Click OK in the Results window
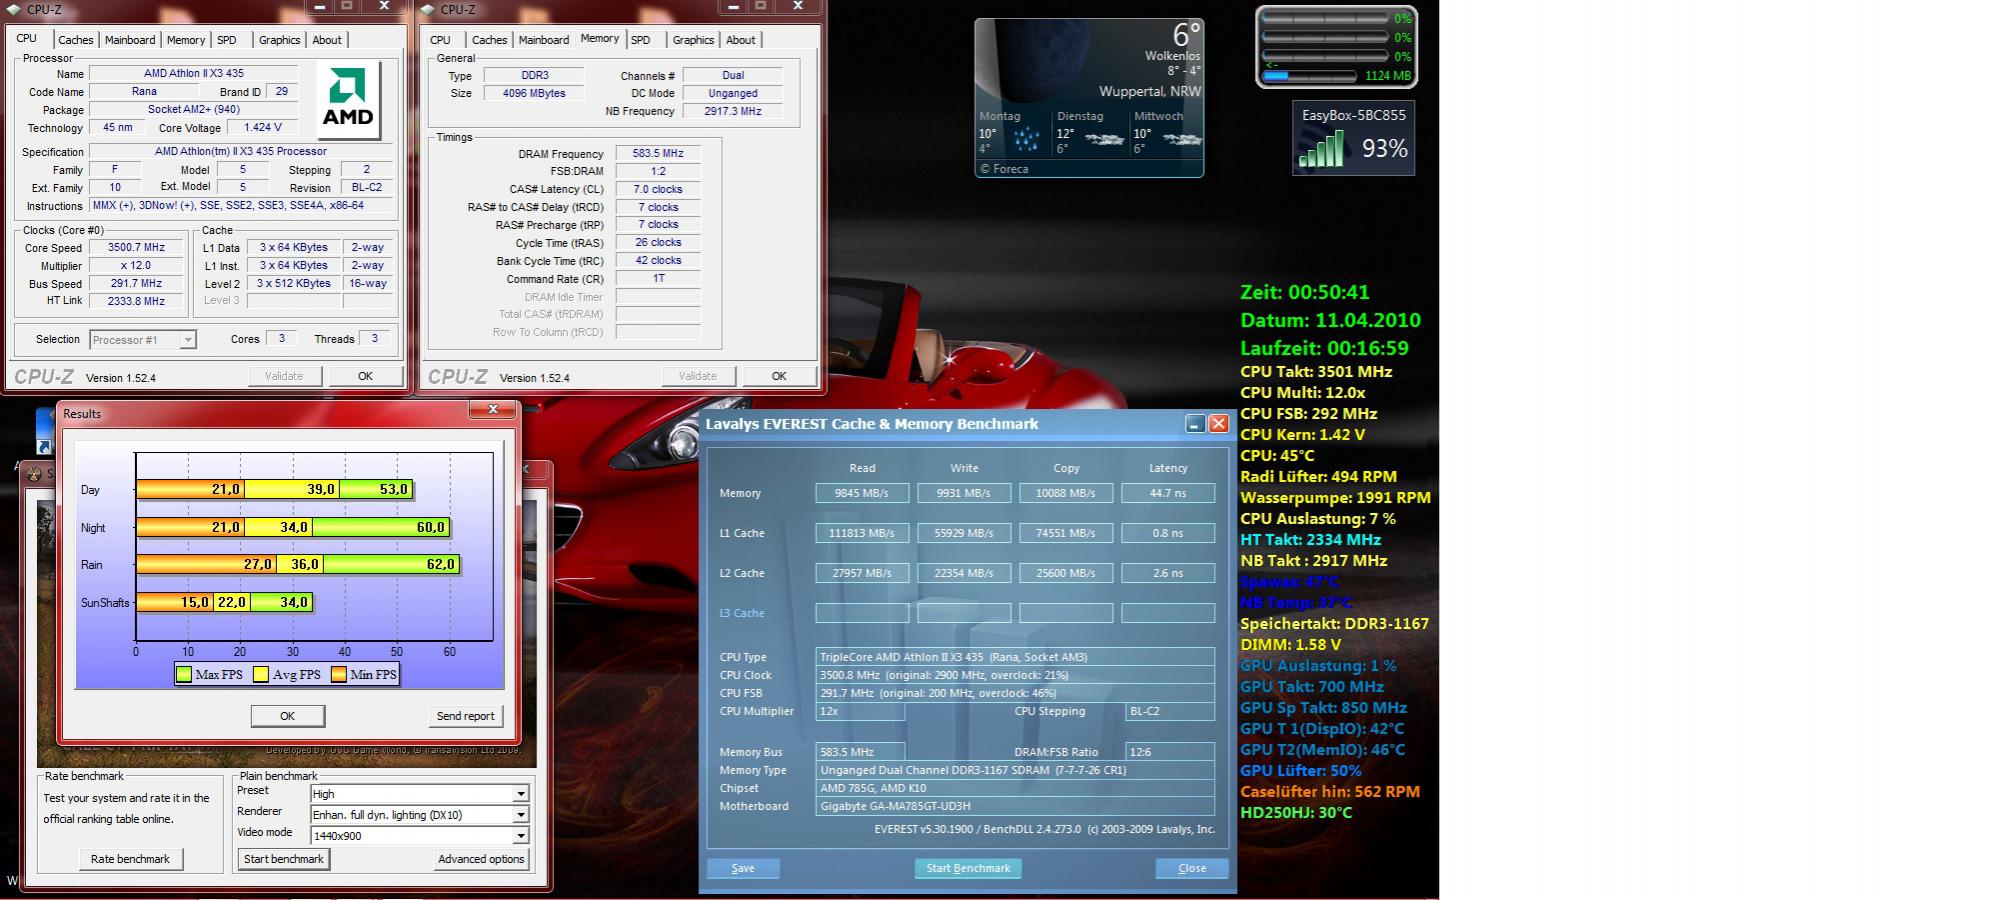Viewport: 2007px width, 900px height. click(287, 716)
